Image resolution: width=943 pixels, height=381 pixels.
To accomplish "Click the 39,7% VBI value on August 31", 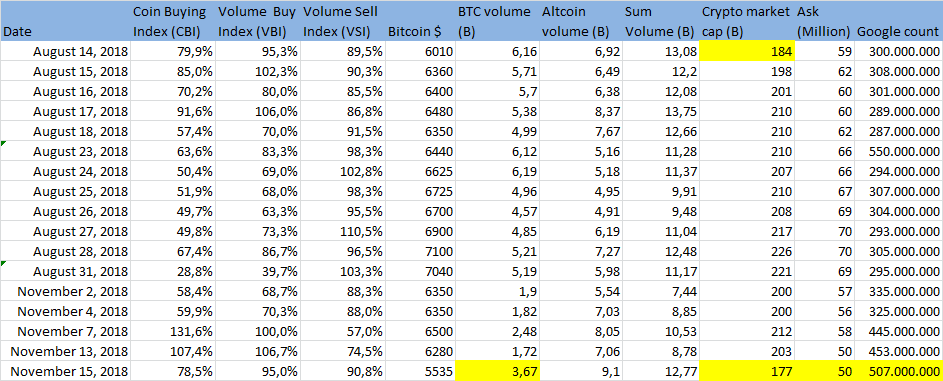I will click(258, 270).
